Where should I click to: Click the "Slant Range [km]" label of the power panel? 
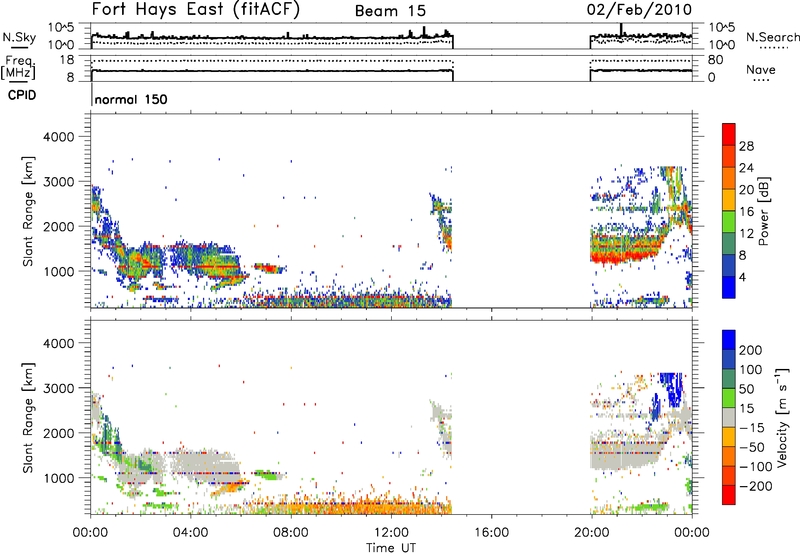click(28, 211)
